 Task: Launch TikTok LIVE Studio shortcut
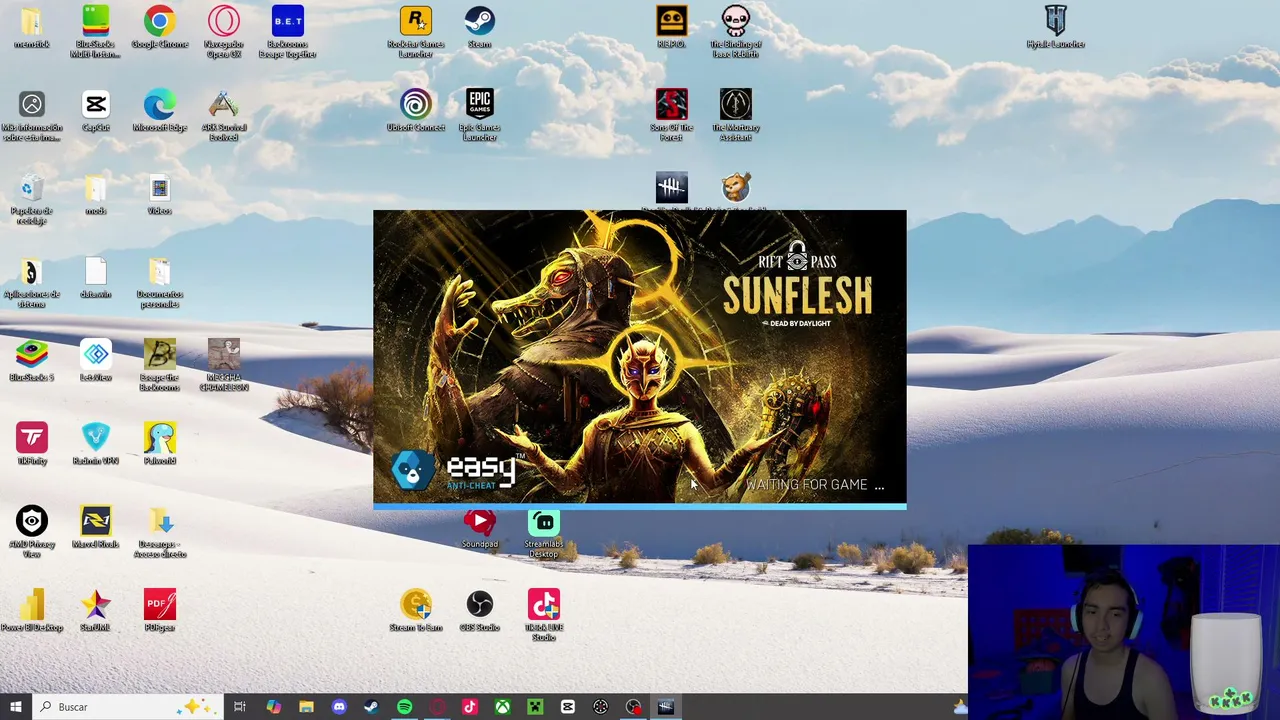tap(544, 615)
